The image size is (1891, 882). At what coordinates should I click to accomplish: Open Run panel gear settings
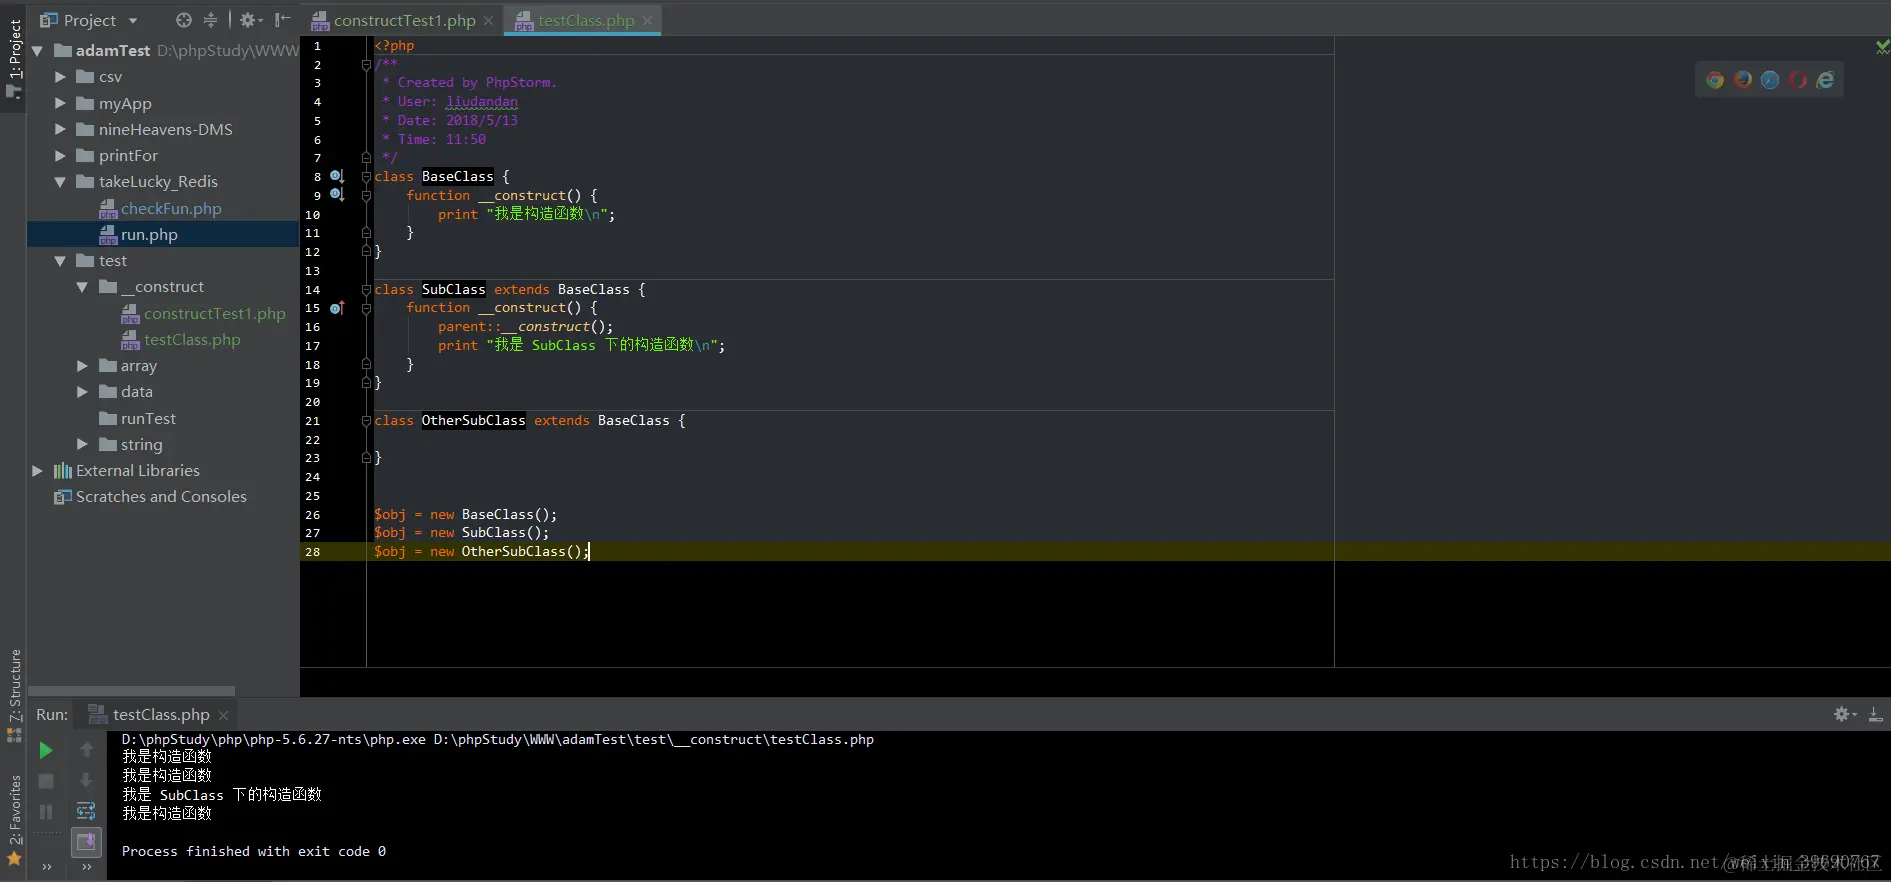[x=1845, y=714]
